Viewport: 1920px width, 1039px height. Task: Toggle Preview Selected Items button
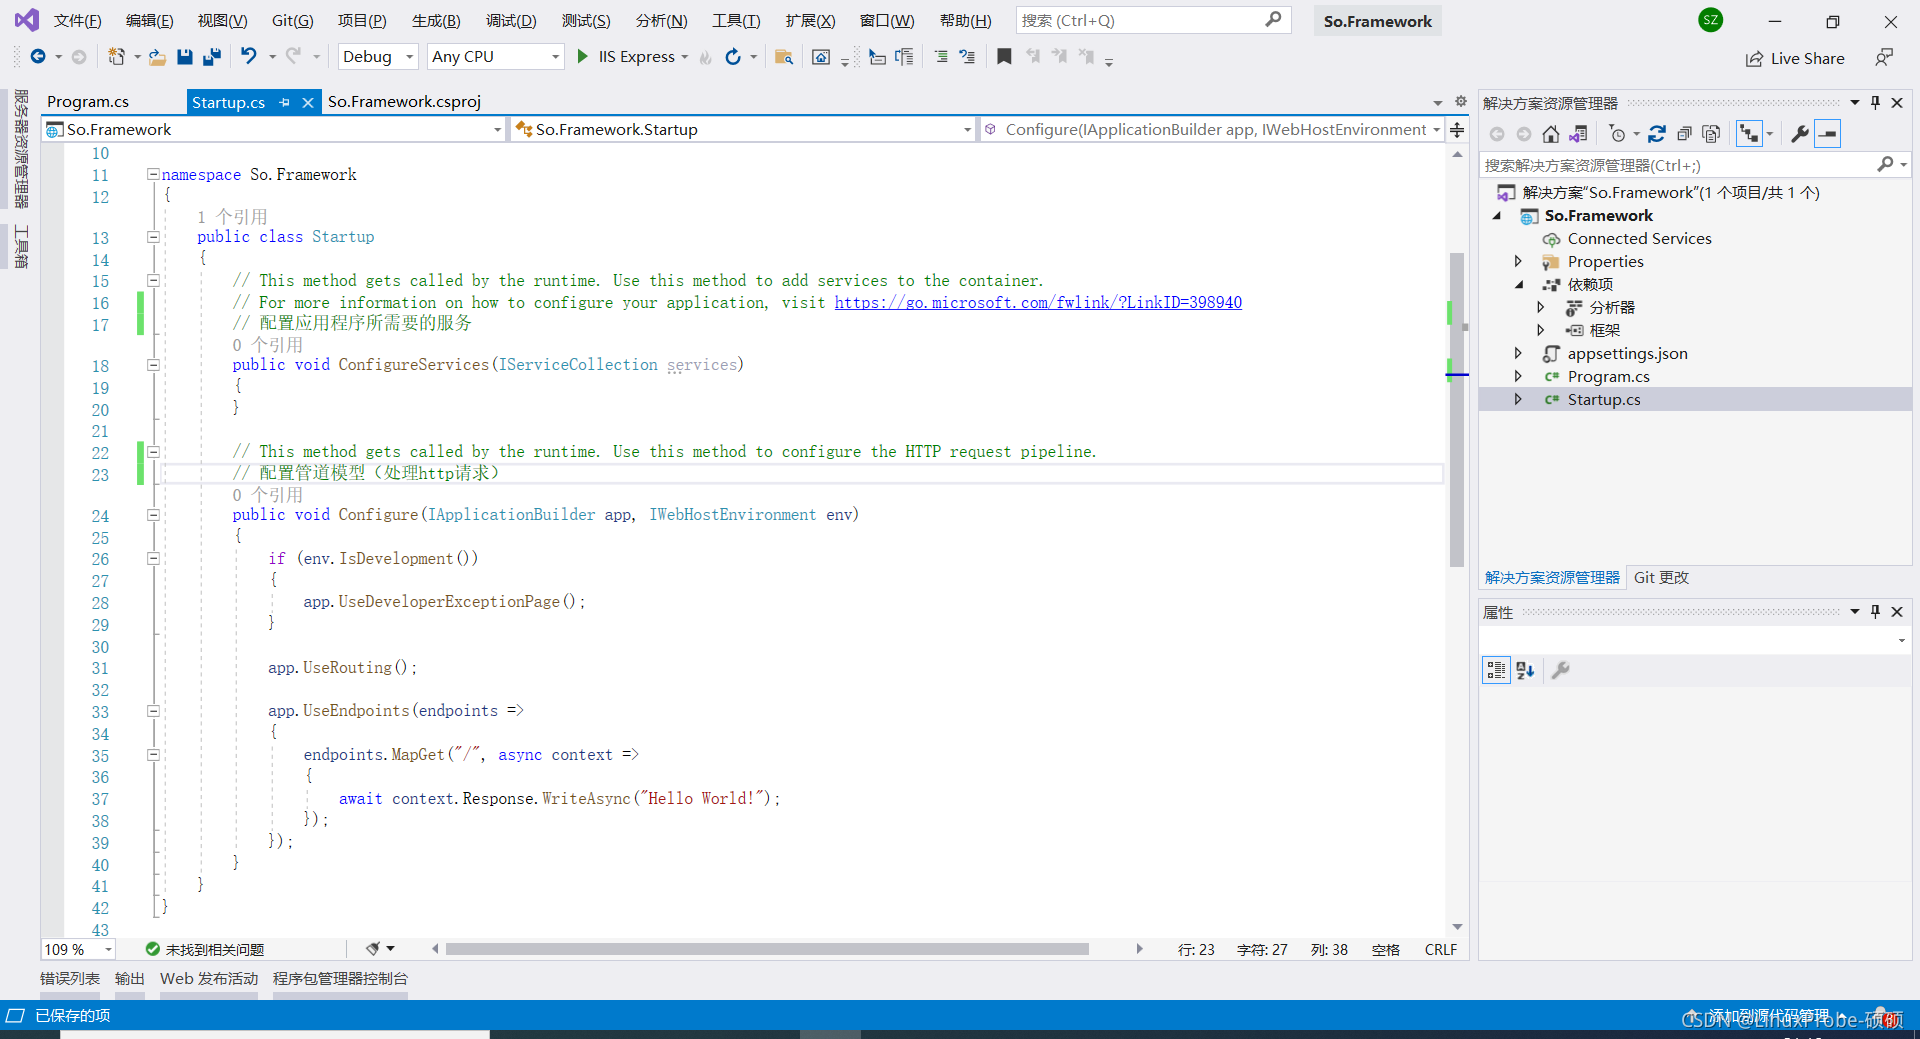(x=1828, y=134)
